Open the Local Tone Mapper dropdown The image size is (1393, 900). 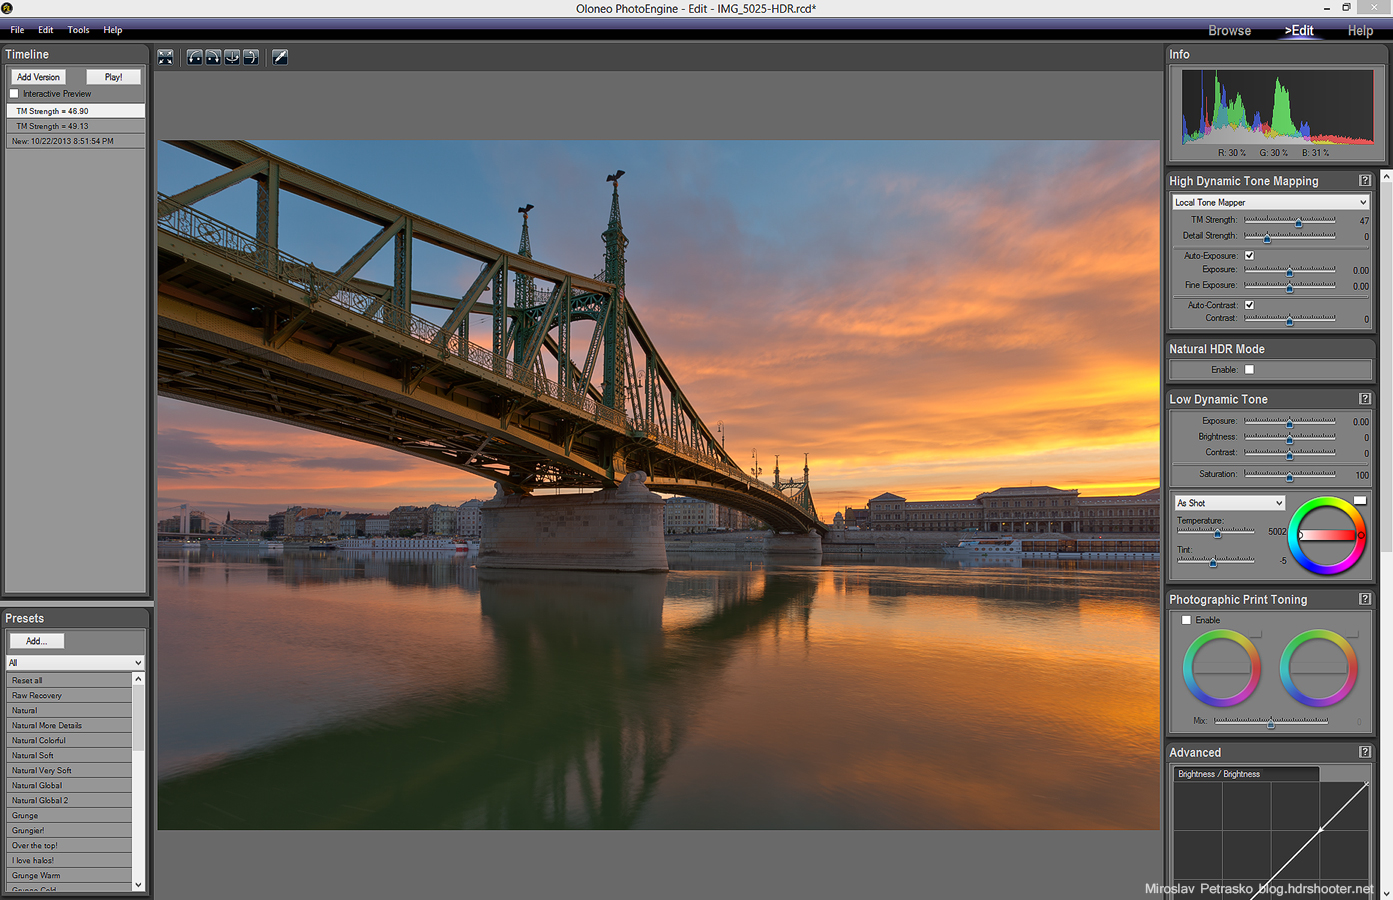coord(1270,202)
